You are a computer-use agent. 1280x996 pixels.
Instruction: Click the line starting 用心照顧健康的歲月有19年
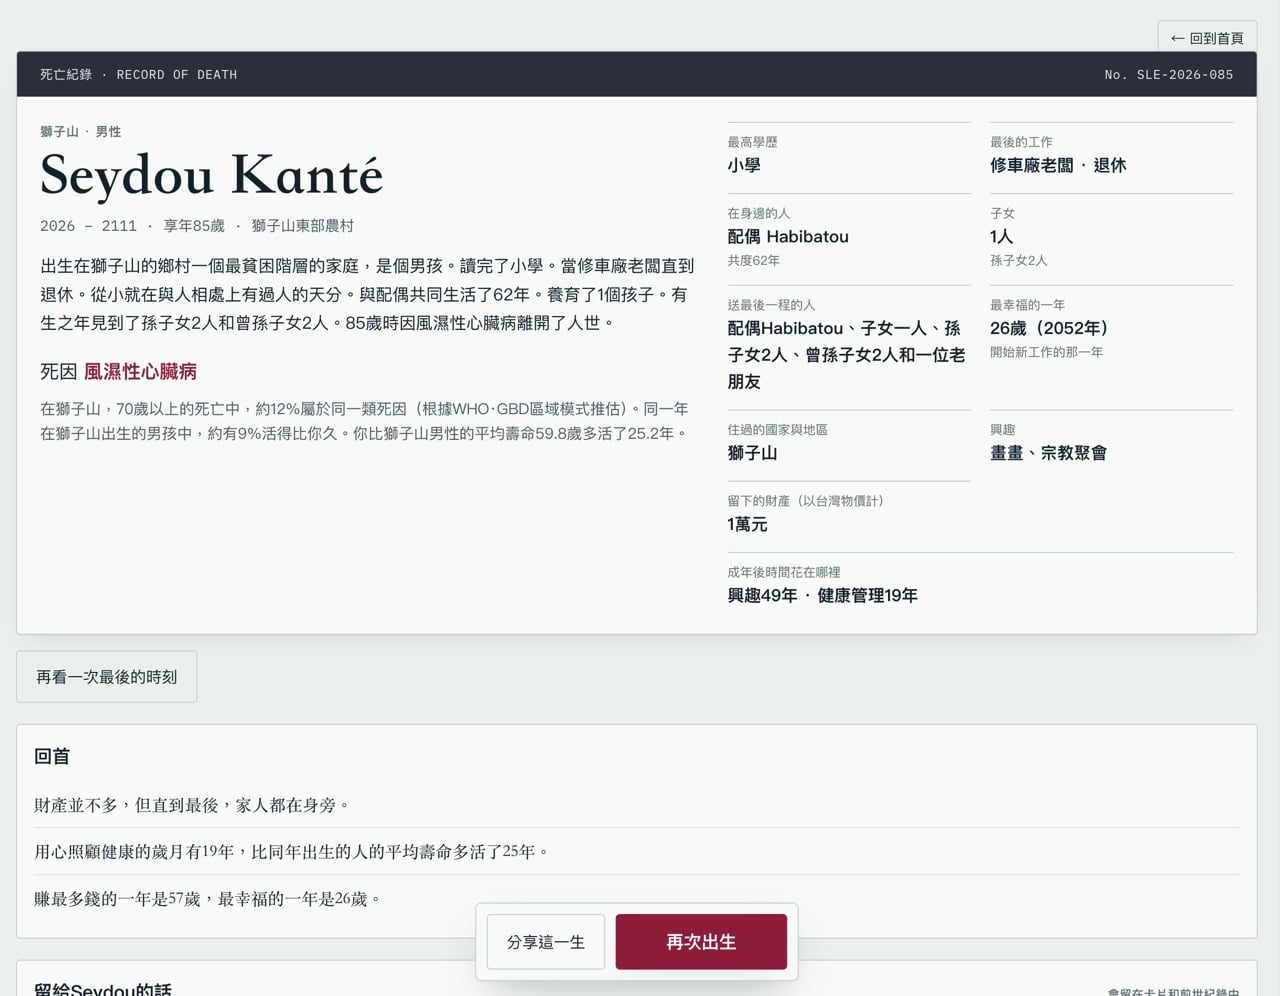pos(293,852)
